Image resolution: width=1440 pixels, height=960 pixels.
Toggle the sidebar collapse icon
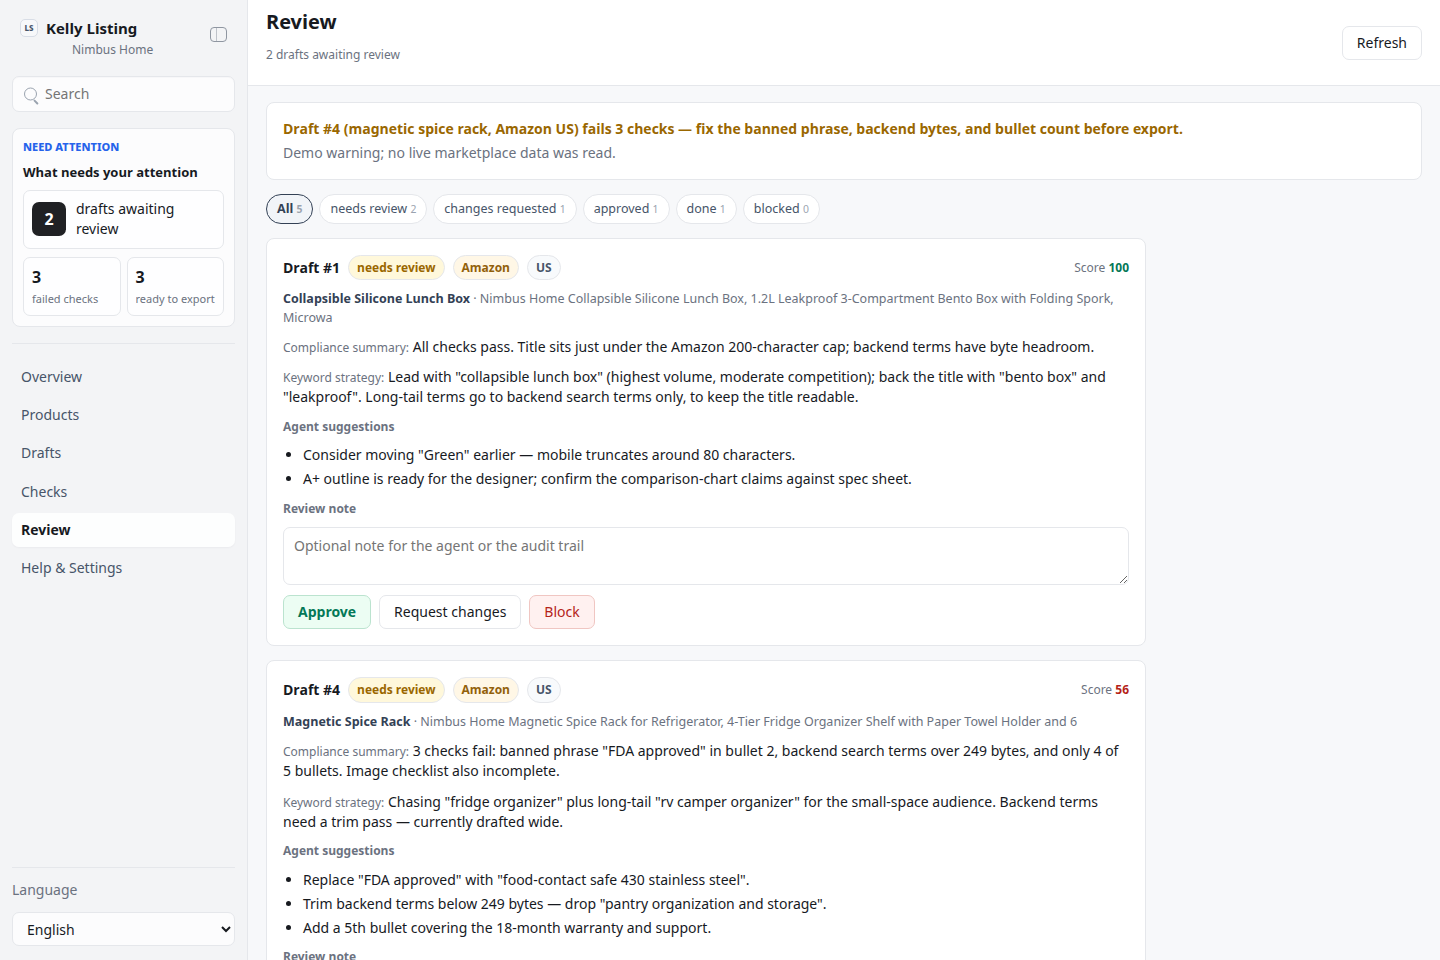[218, 35]
